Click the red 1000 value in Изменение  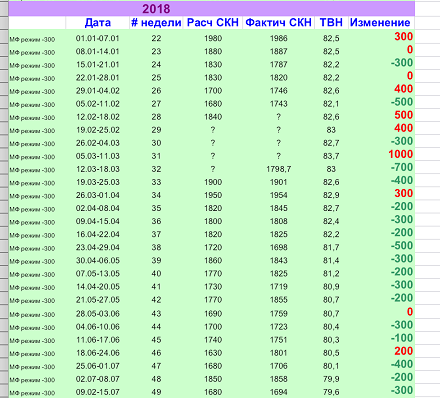400,154
